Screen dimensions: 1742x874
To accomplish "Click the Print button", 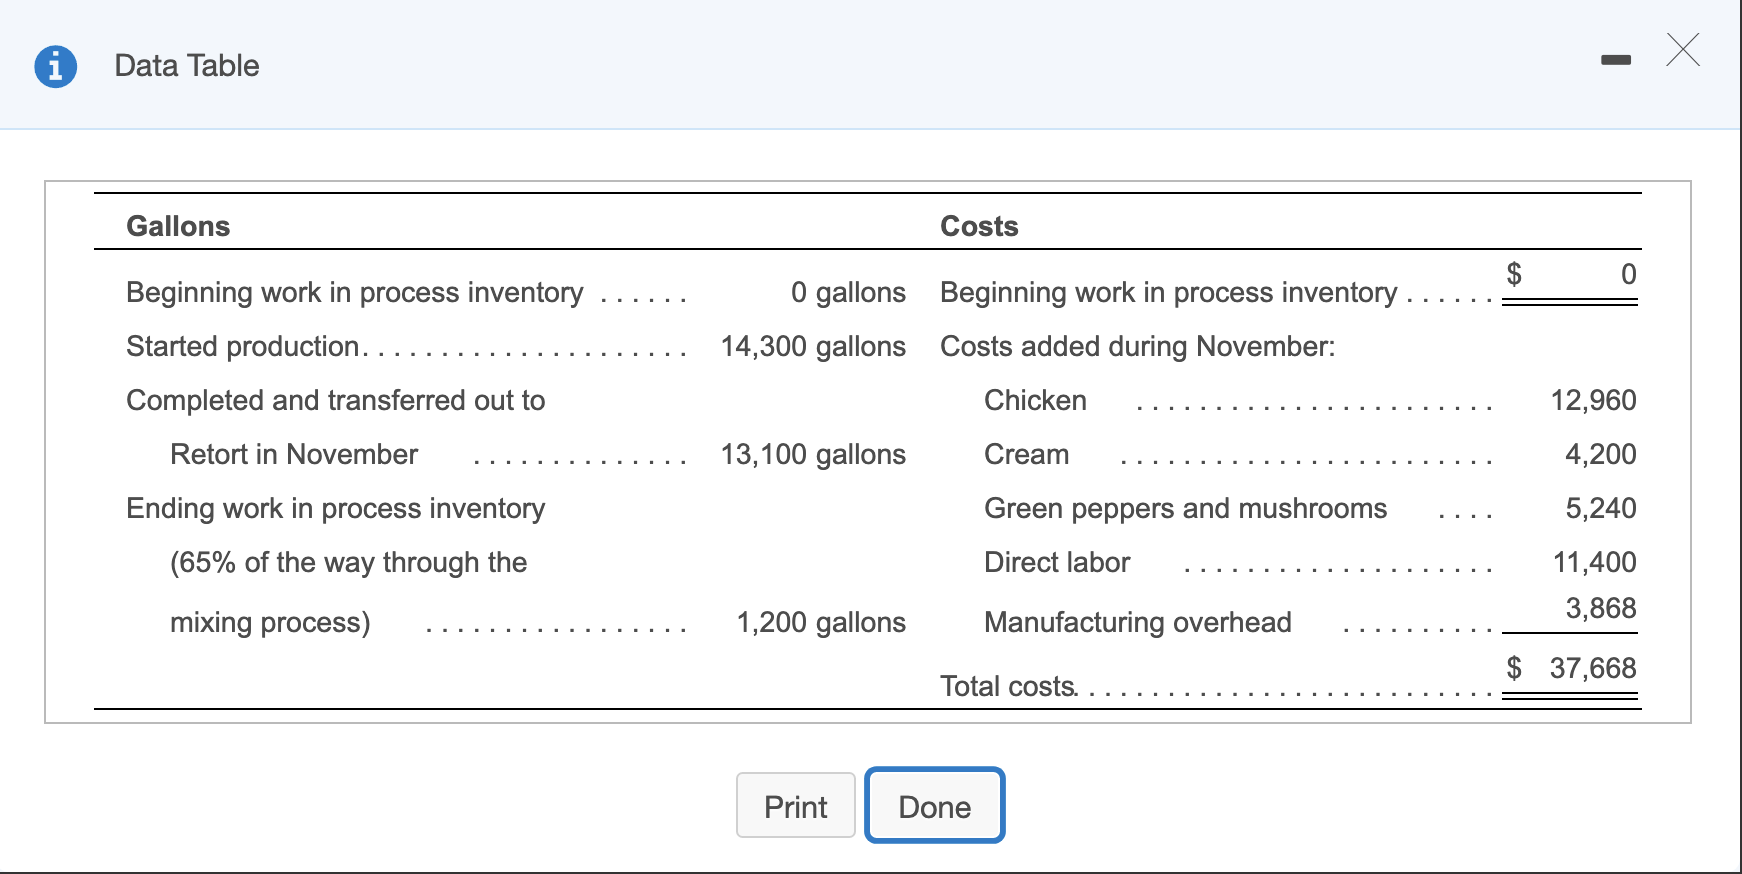I will click(x=795, y=806).
